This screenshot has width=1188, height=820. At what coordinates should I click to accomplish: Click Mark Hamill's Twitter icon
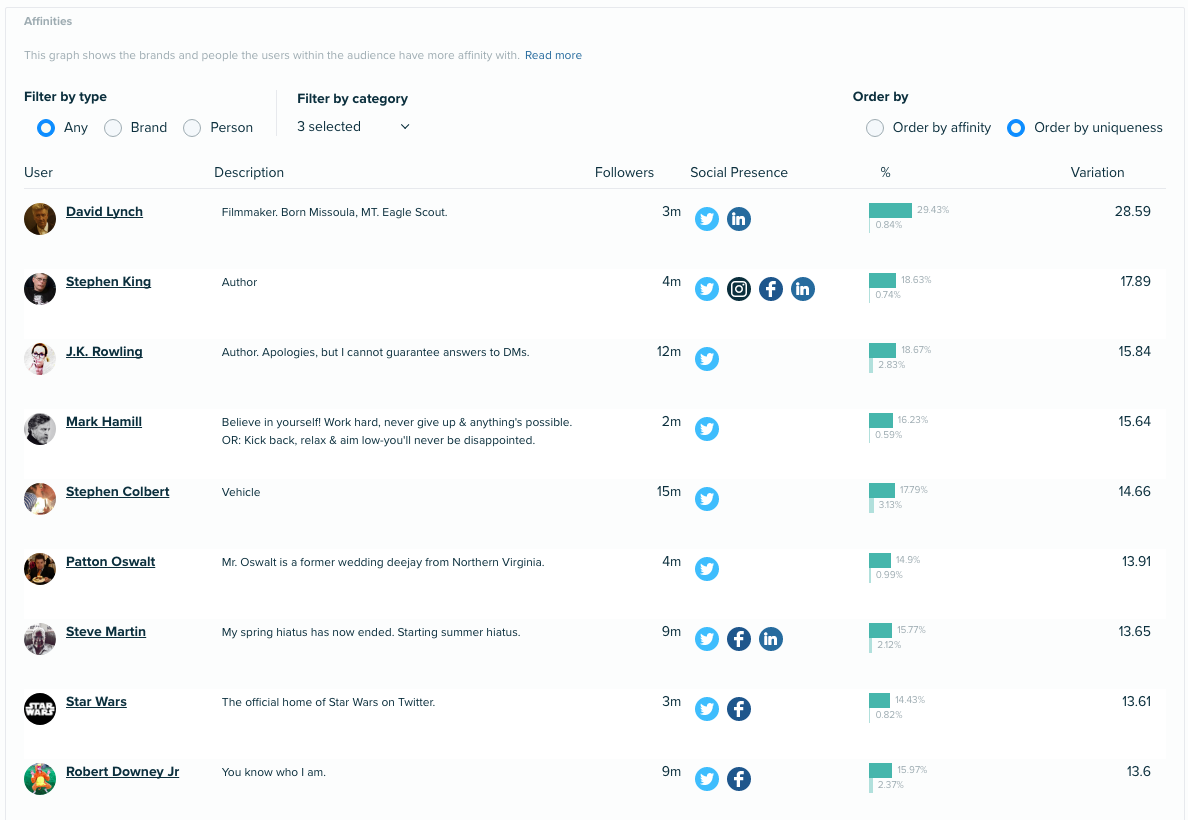click(707, 429)
